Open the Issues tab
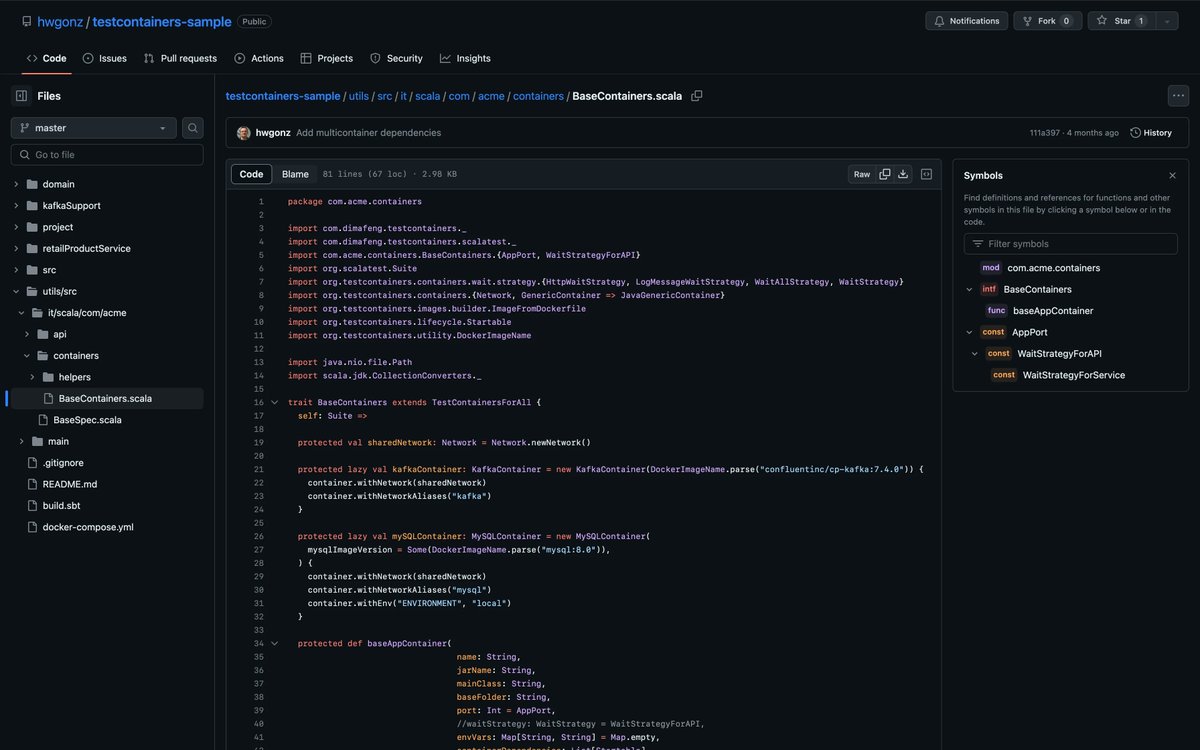This screenshot has height=750, width=1200. click(x=104, y=58)
